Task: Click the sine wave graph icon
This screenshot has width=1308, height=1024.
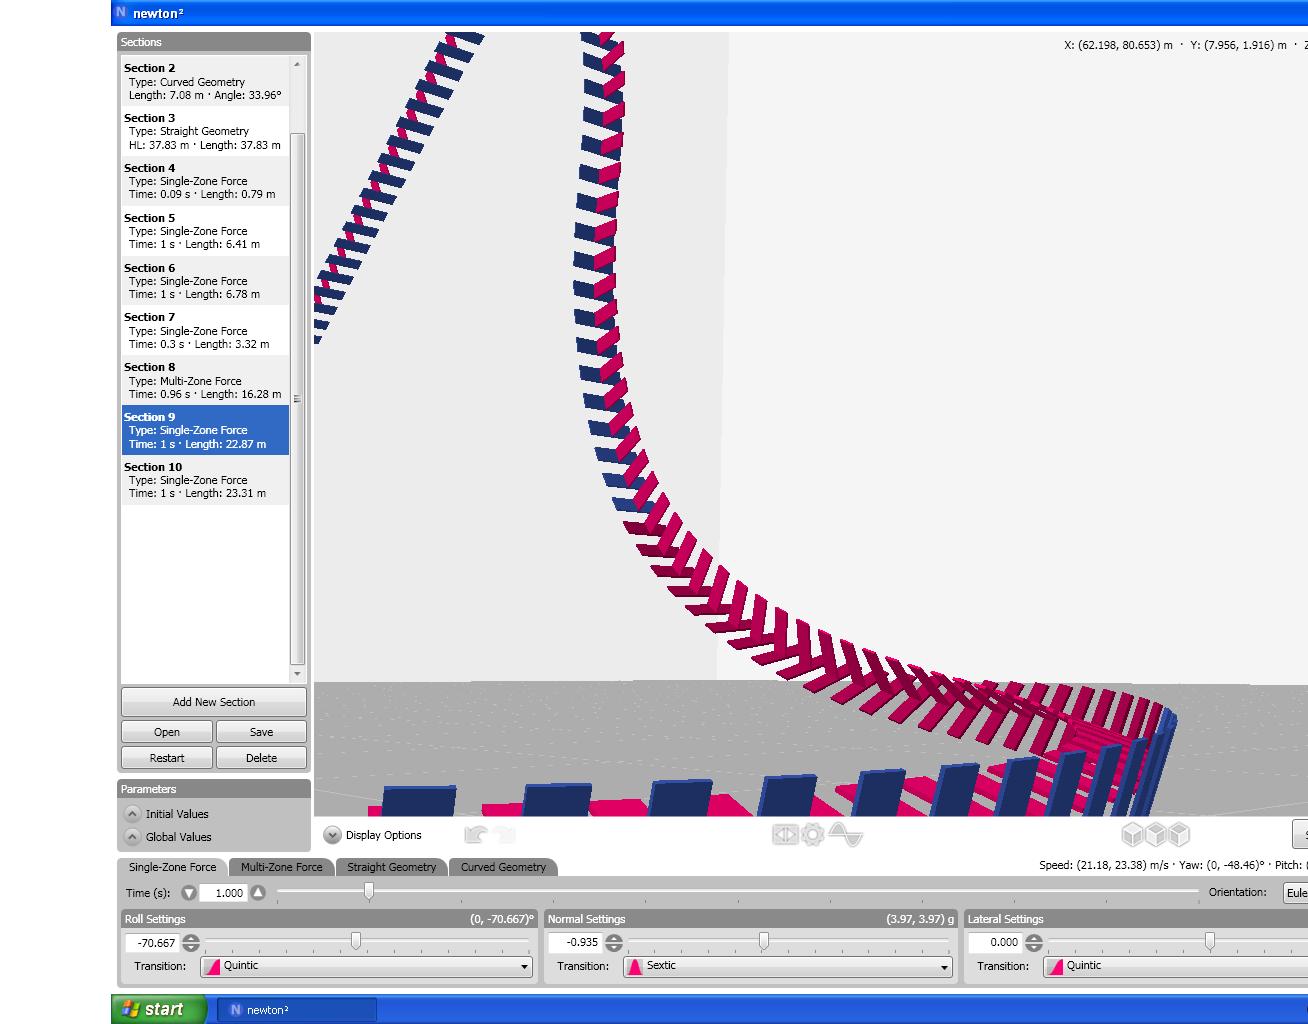Action: coord(846,834)
